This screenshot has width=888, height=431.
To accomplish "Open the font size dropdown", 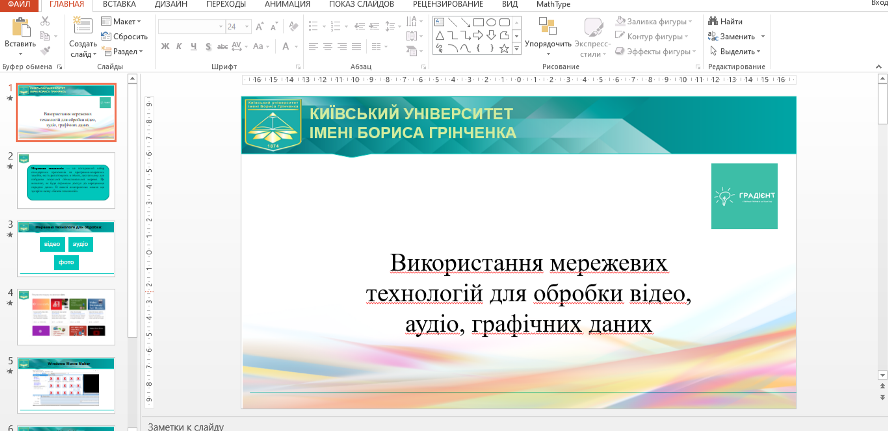I will 248,26.
